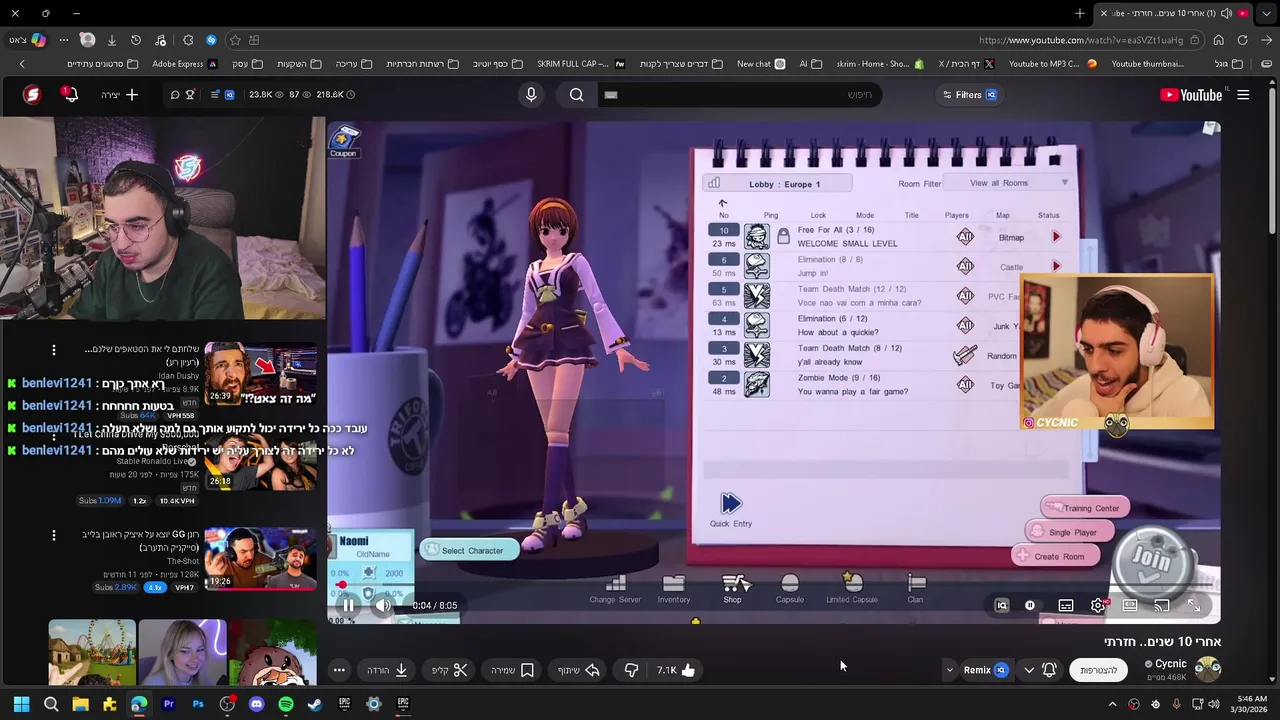1280x720 pixels.
Task: Open the Cycnic channel name link
Action: pyautogui.click(x=1170, y=663)
